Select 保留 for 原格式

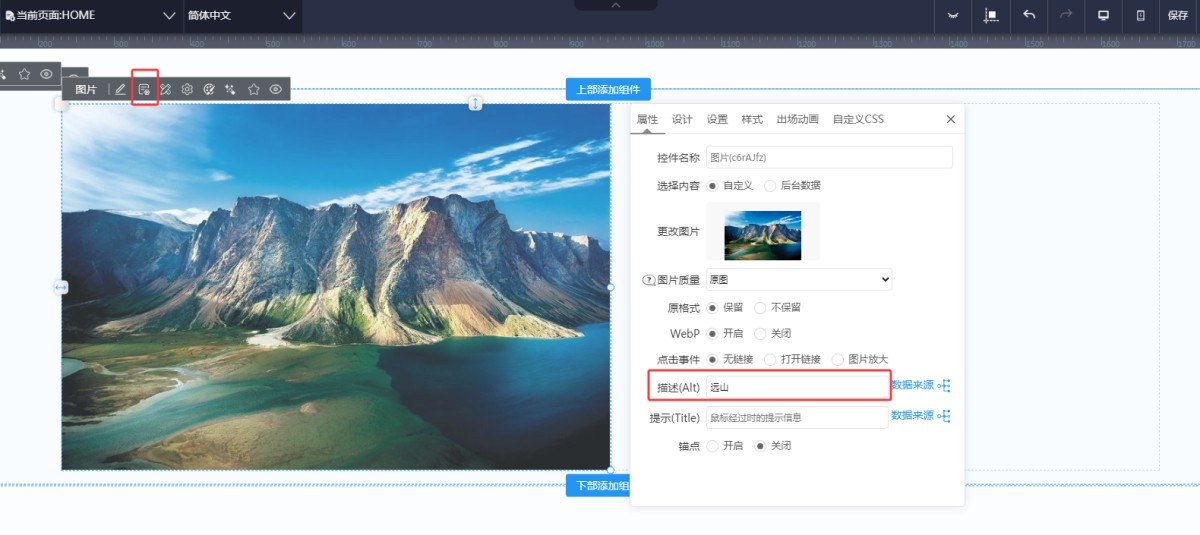click(713, 307)
